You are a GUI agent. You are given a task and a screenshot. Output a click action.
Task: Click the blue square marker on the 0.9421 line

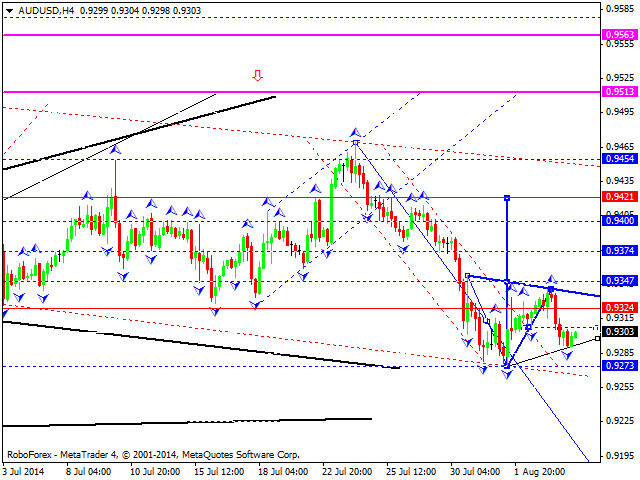507,198
